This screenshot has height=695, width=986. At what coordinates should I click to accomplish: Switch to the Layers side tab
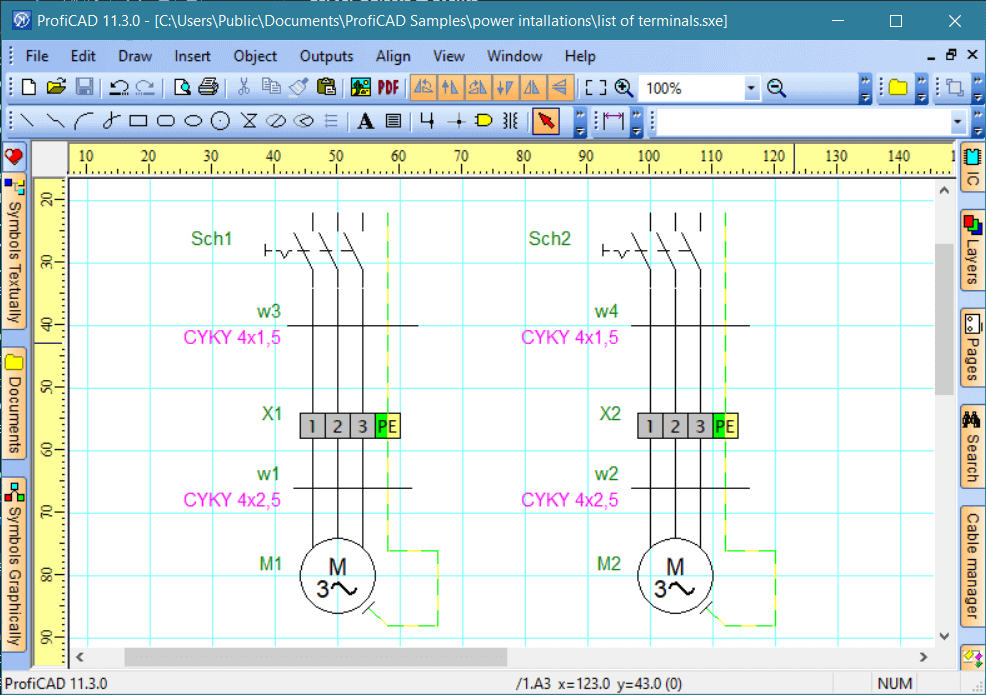coord(972,250)
